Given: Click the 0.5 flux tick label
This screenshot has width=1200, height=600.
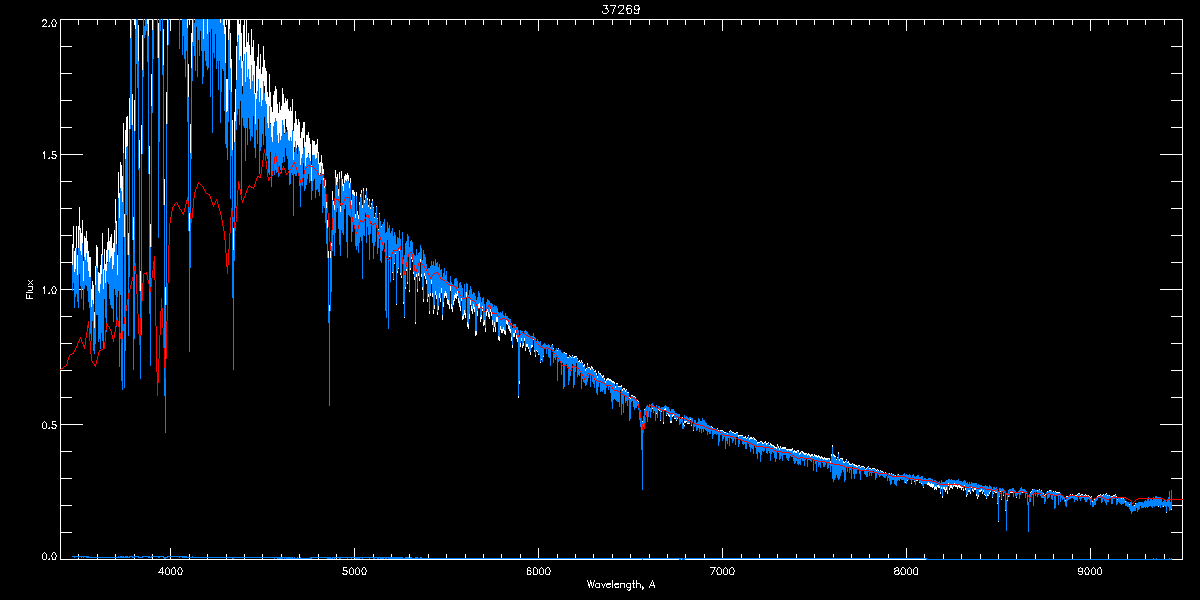Looking at the screenshot, I should (x=47, y=424).
